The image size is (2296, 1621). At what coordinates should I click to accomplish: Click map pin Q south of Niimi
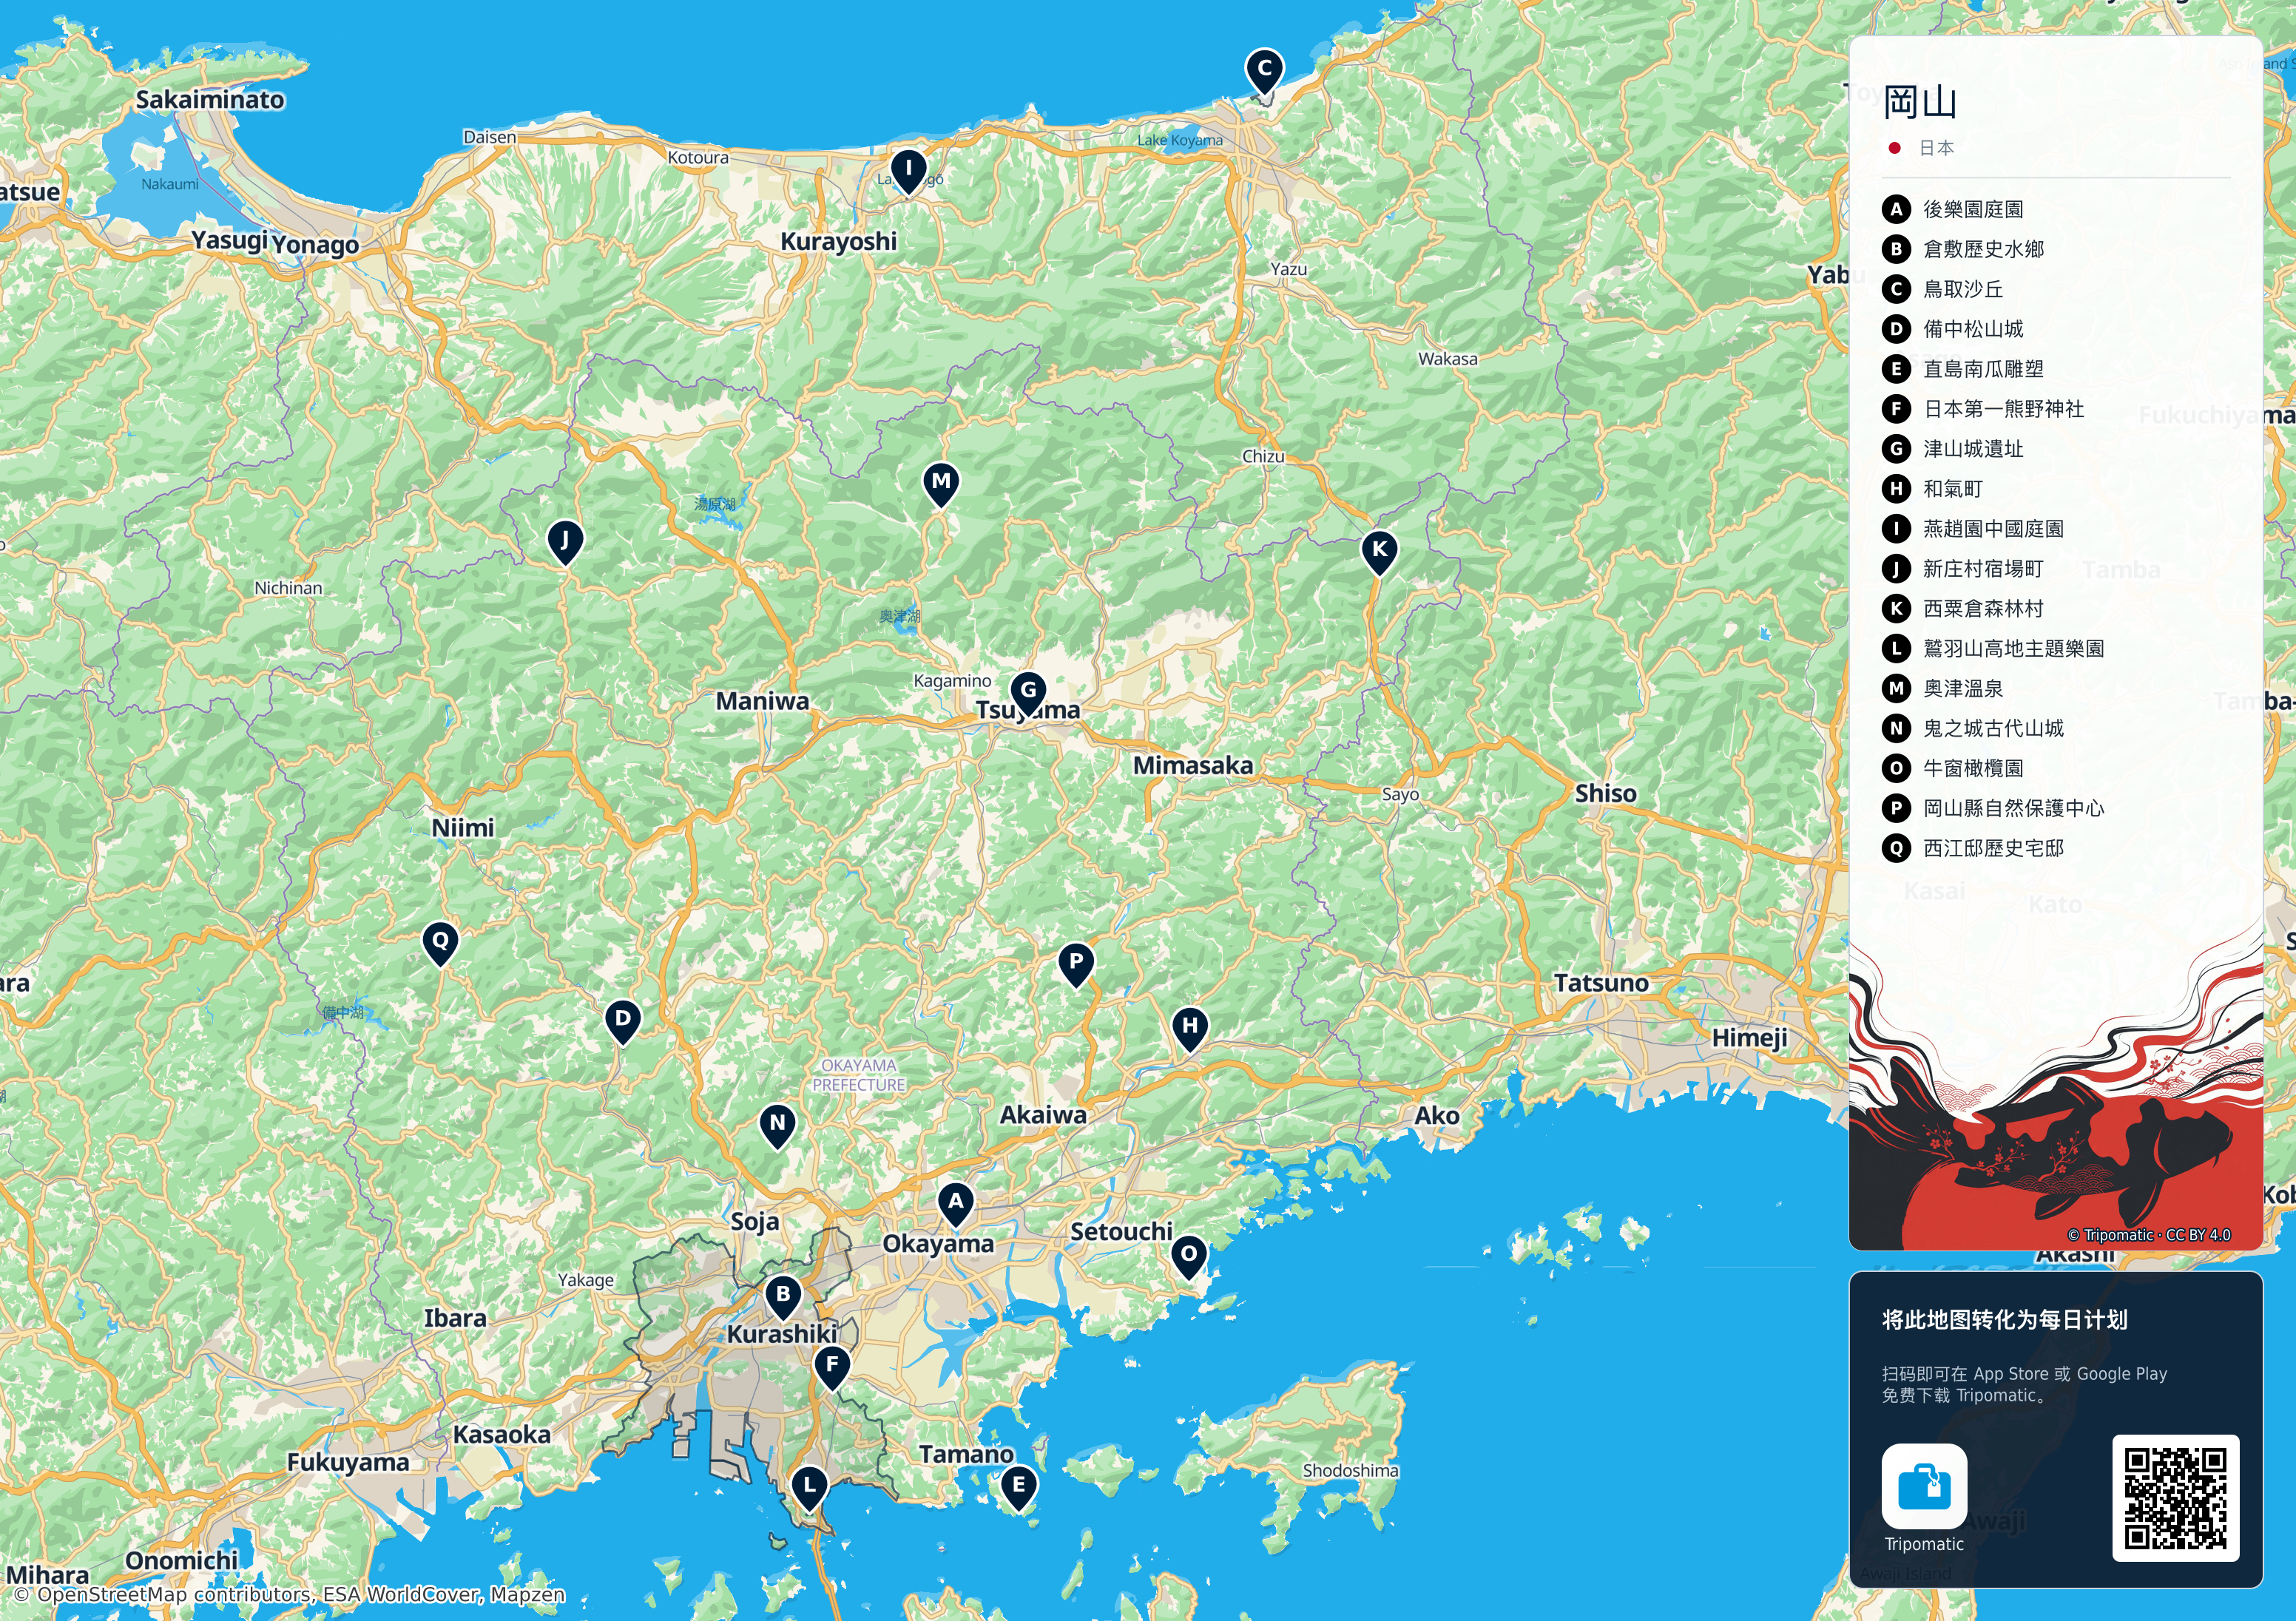pos(440,943)
